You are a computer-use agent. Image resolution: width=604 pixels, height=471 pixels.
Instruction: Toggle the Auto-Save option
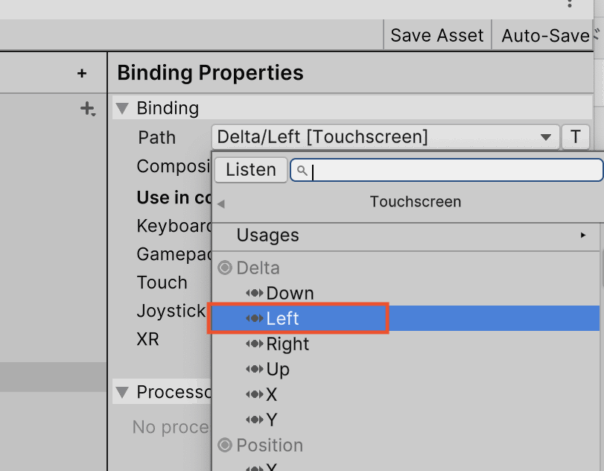(x=545, y=36)
